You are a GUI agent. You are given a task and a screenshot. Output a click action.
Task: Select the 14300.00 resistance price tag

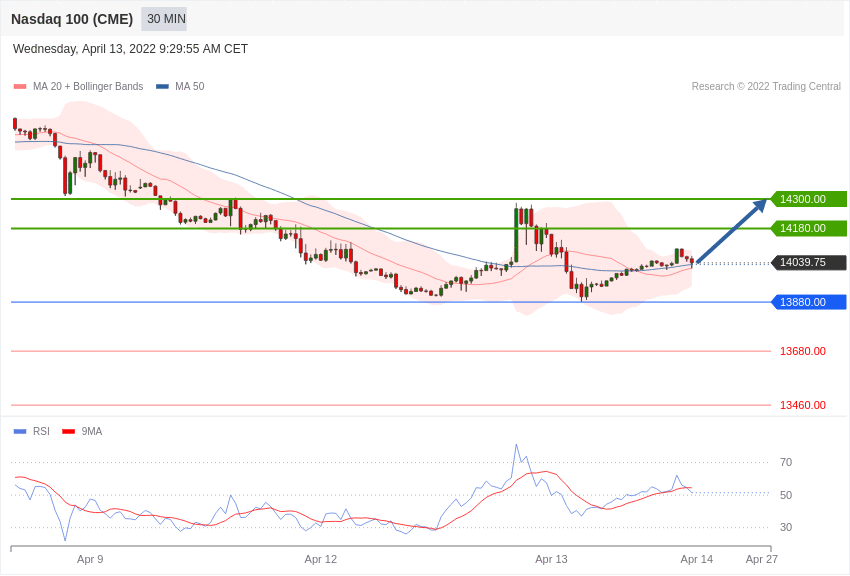point(809,199)
